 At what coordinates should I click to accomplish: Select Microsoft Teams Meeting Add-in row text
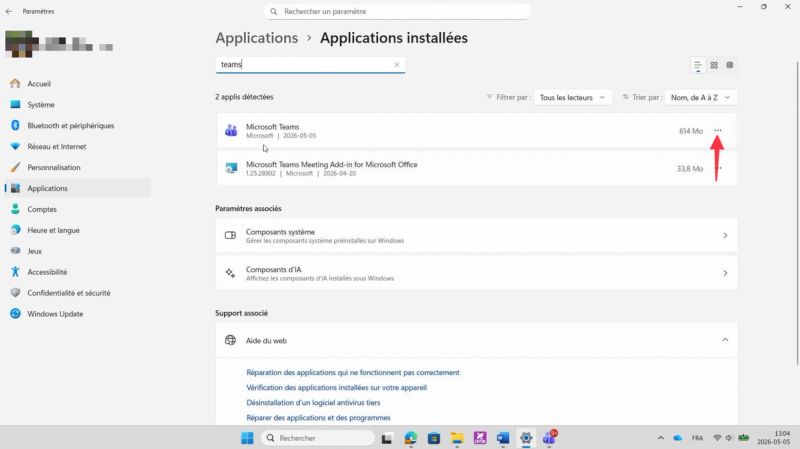point(332,164)
